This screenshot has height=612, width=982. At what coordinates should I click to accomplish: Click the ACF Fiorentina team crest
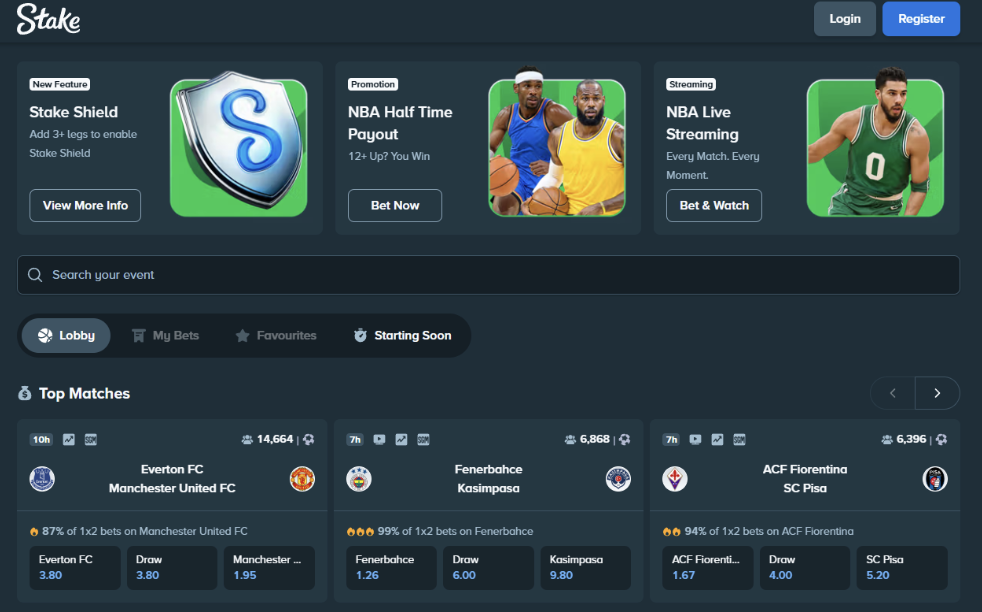point(675,479)
